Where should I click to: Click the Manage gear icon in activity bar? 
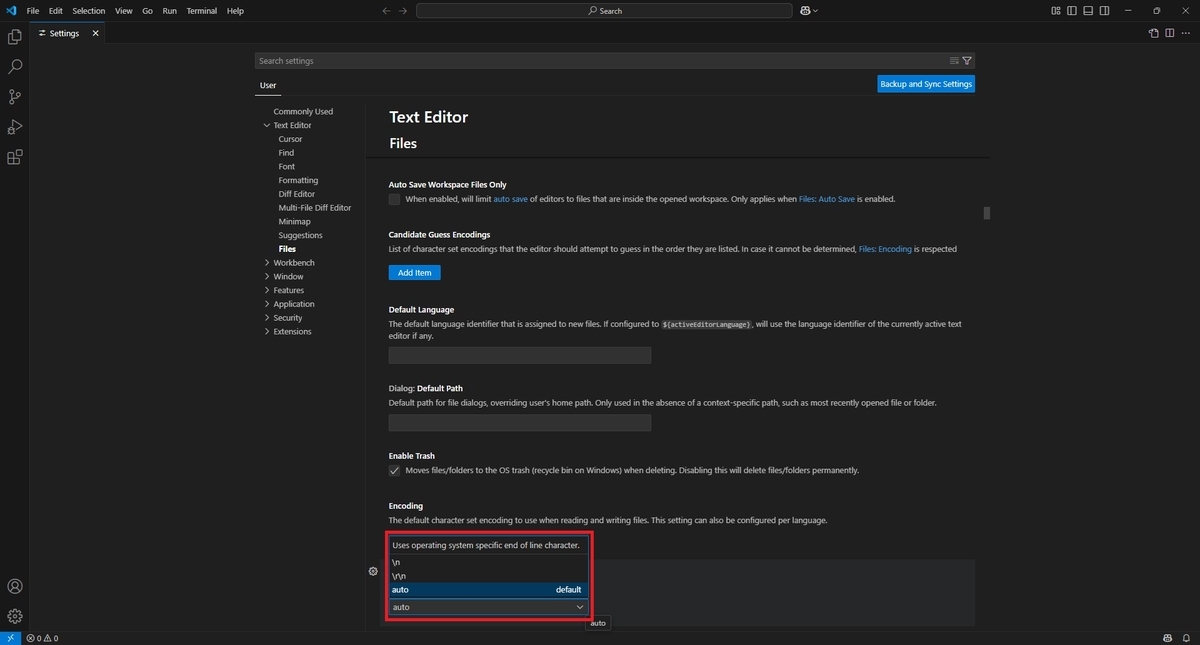(x=15, y=616)
